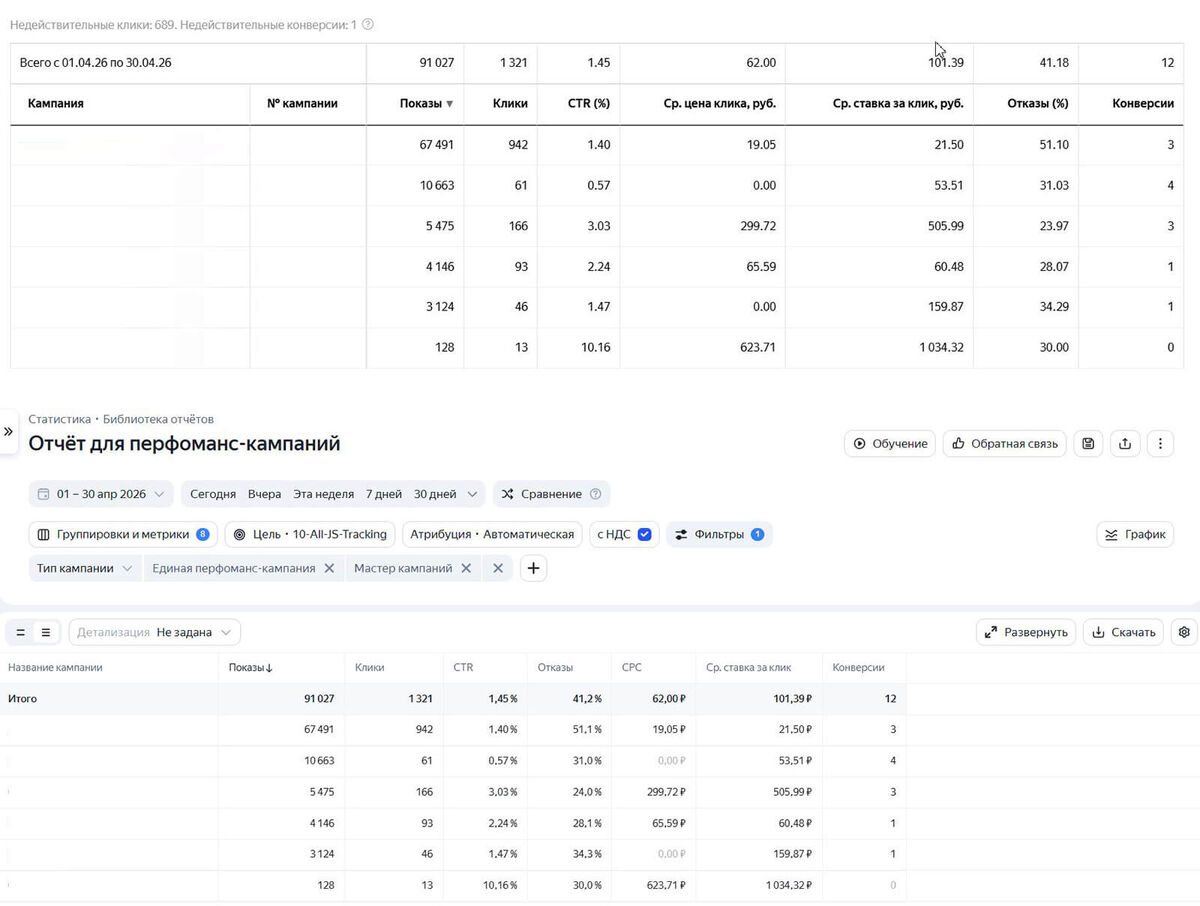Click upper table CTR (%) column header

pyautogui.click(x=587, y=103)
